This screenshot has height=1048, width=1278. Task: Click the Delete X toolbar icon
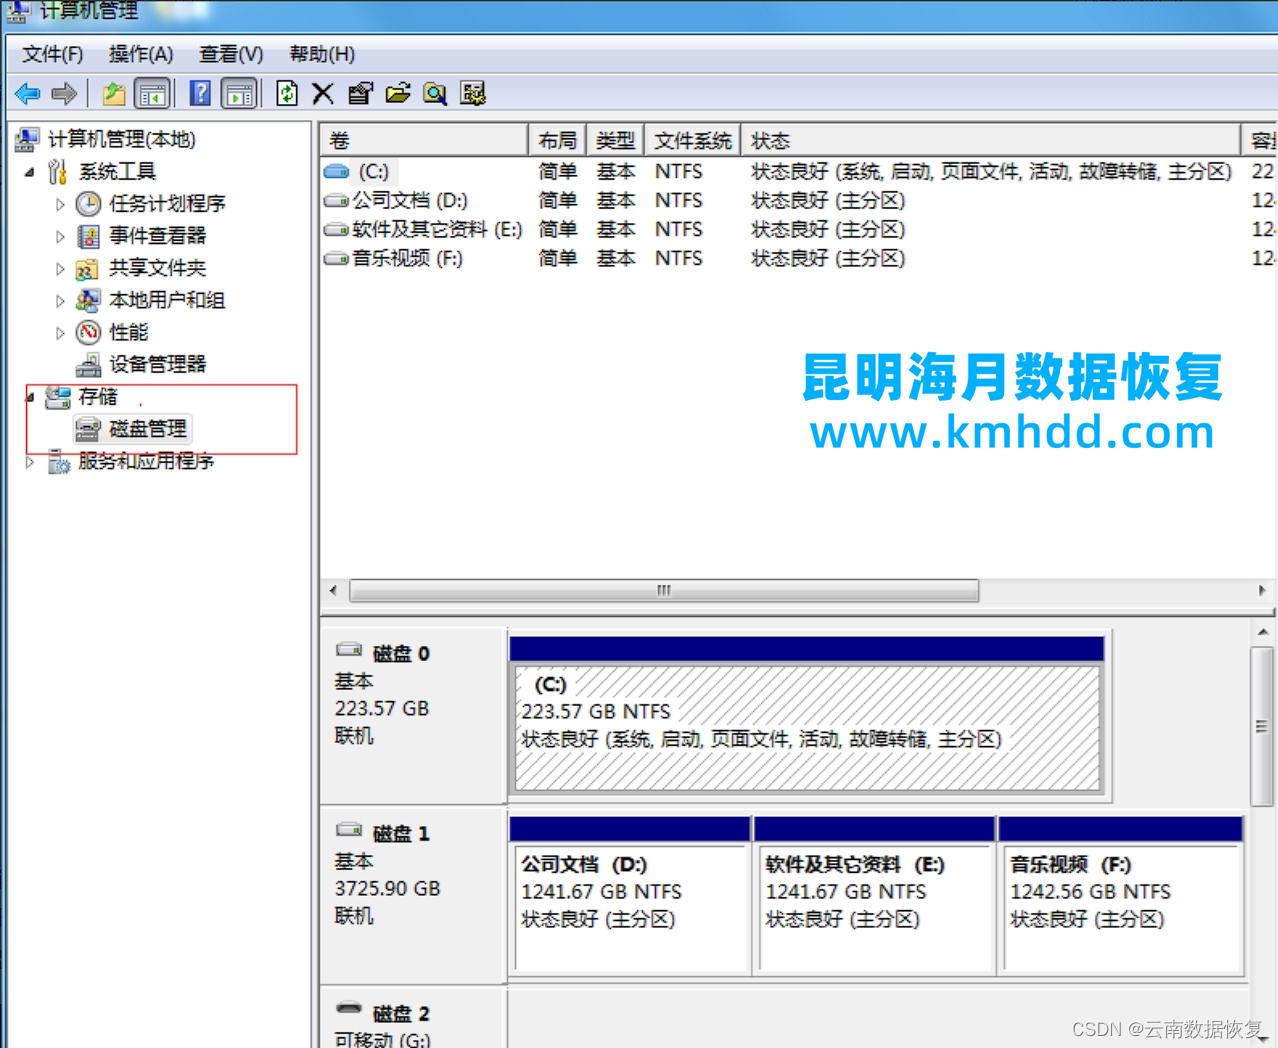[323, 94]
